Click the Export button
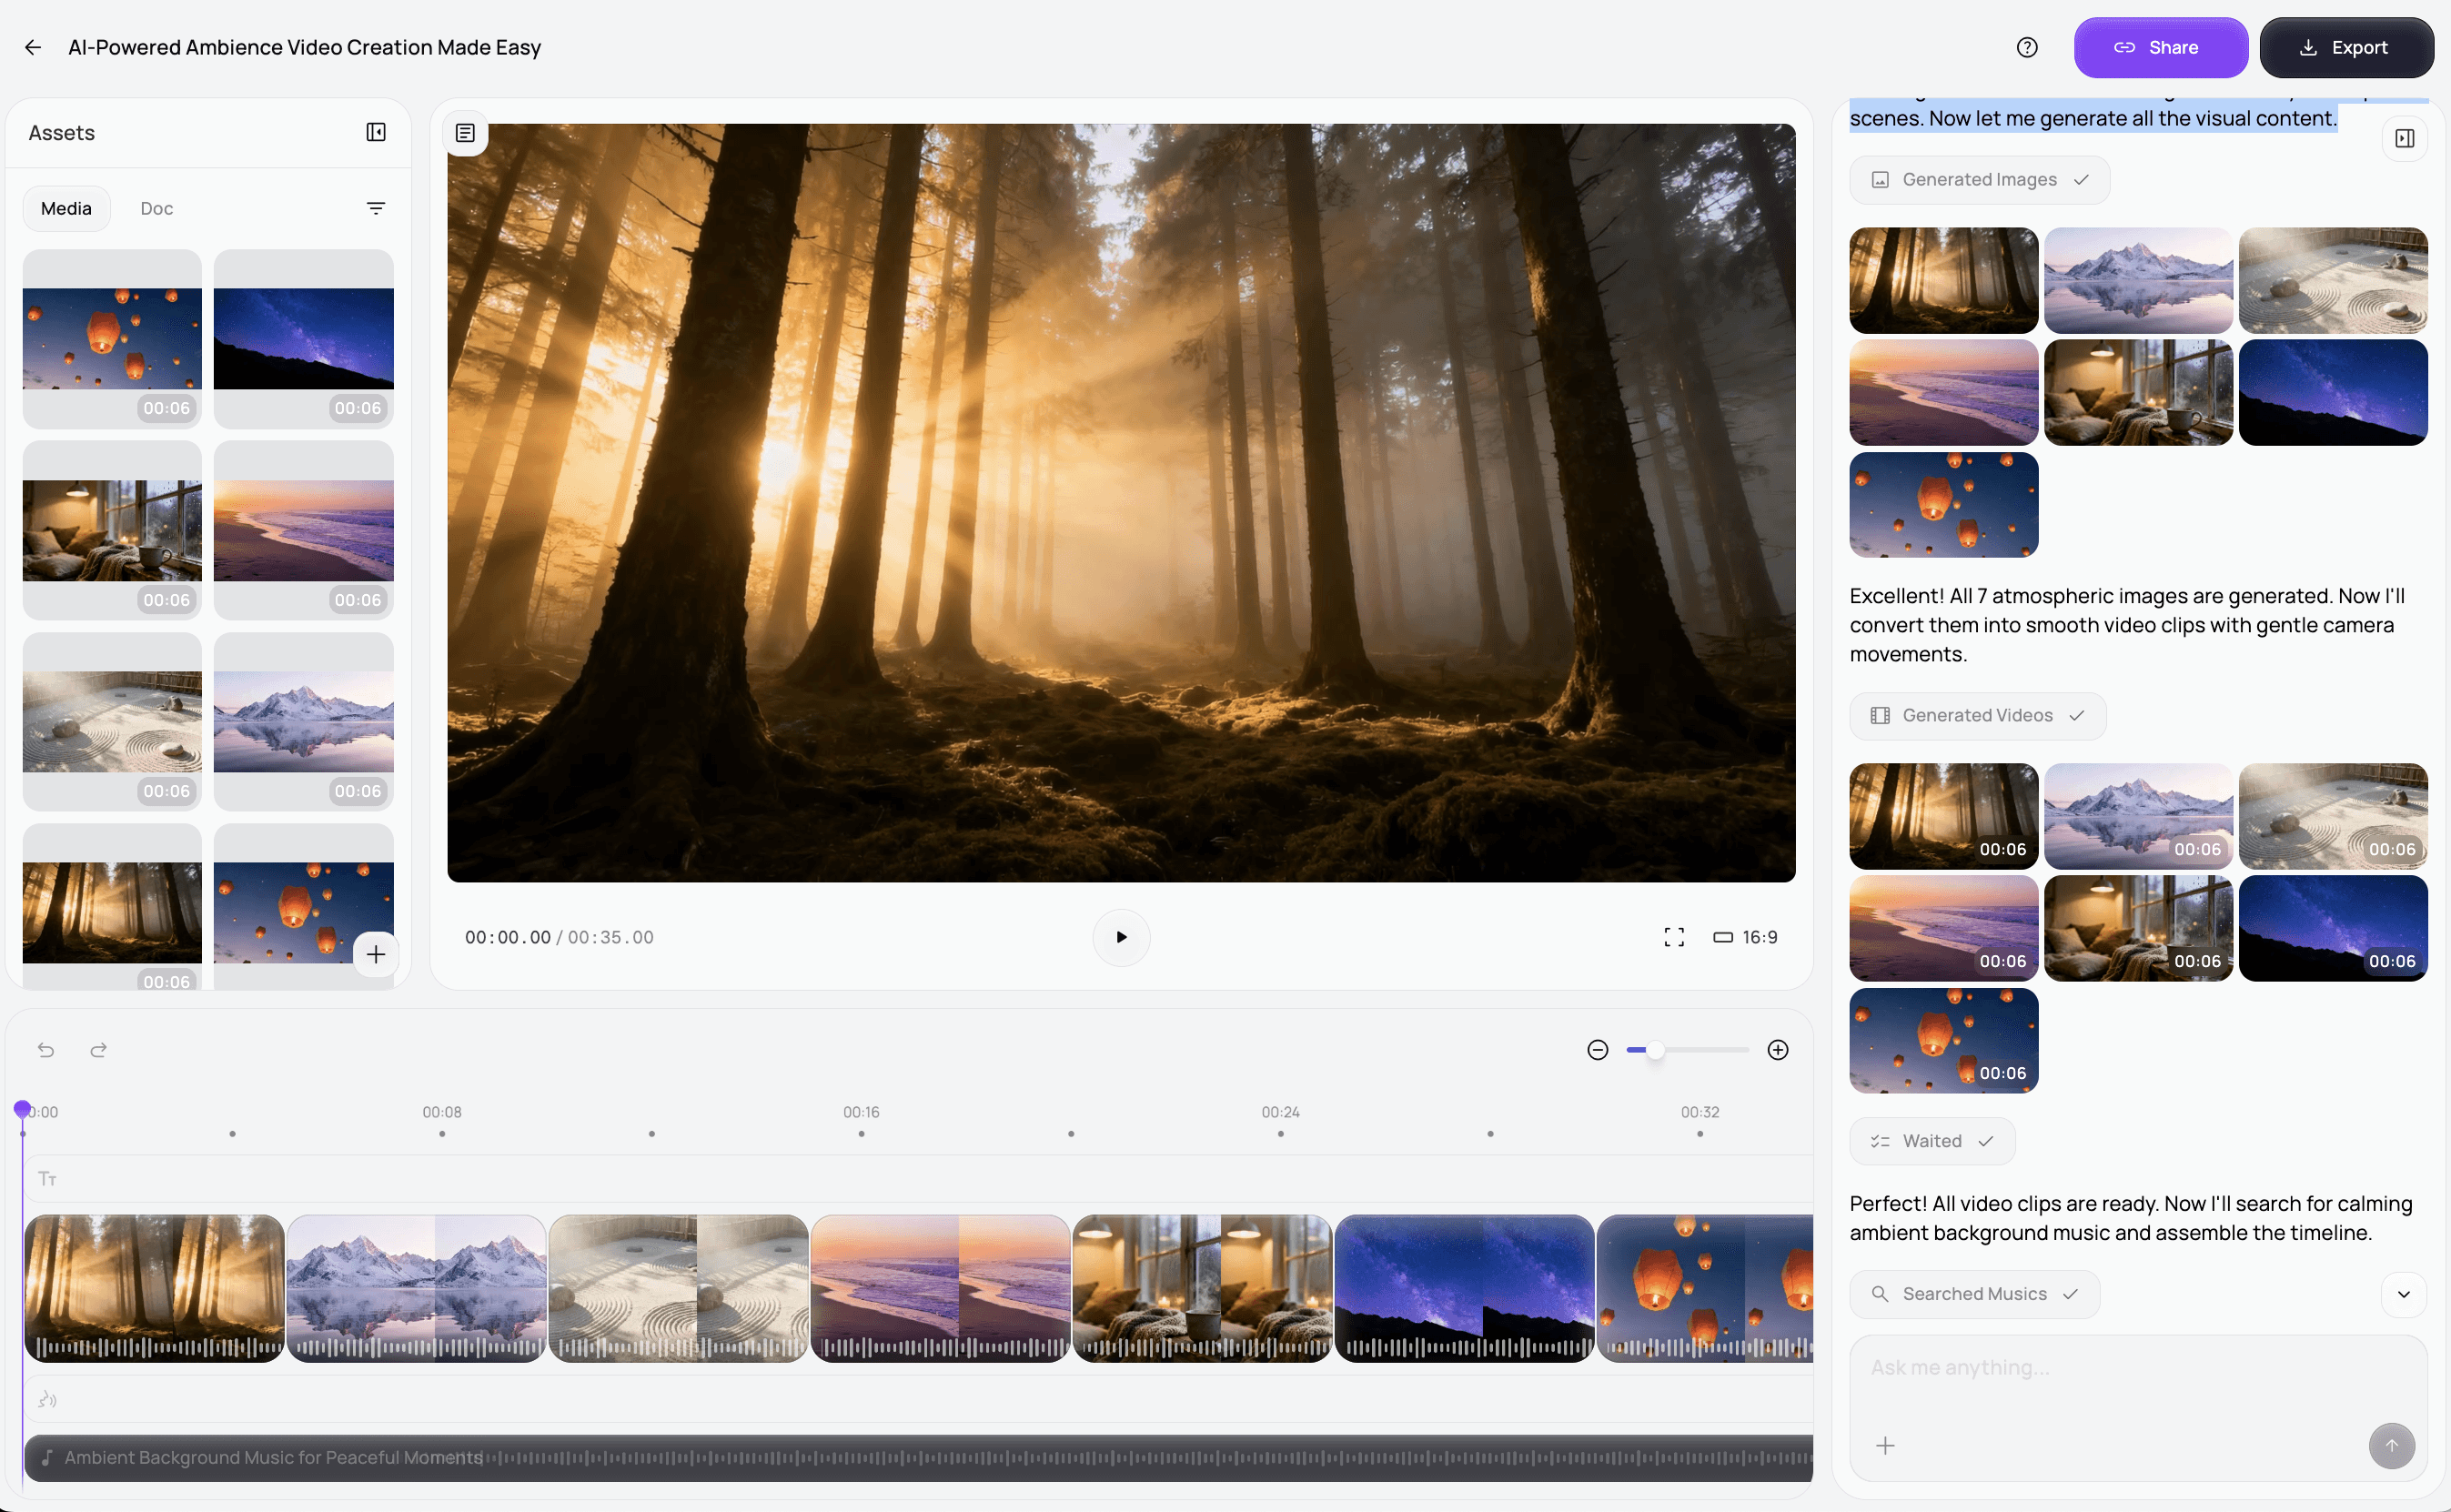 pos(2345,47)
